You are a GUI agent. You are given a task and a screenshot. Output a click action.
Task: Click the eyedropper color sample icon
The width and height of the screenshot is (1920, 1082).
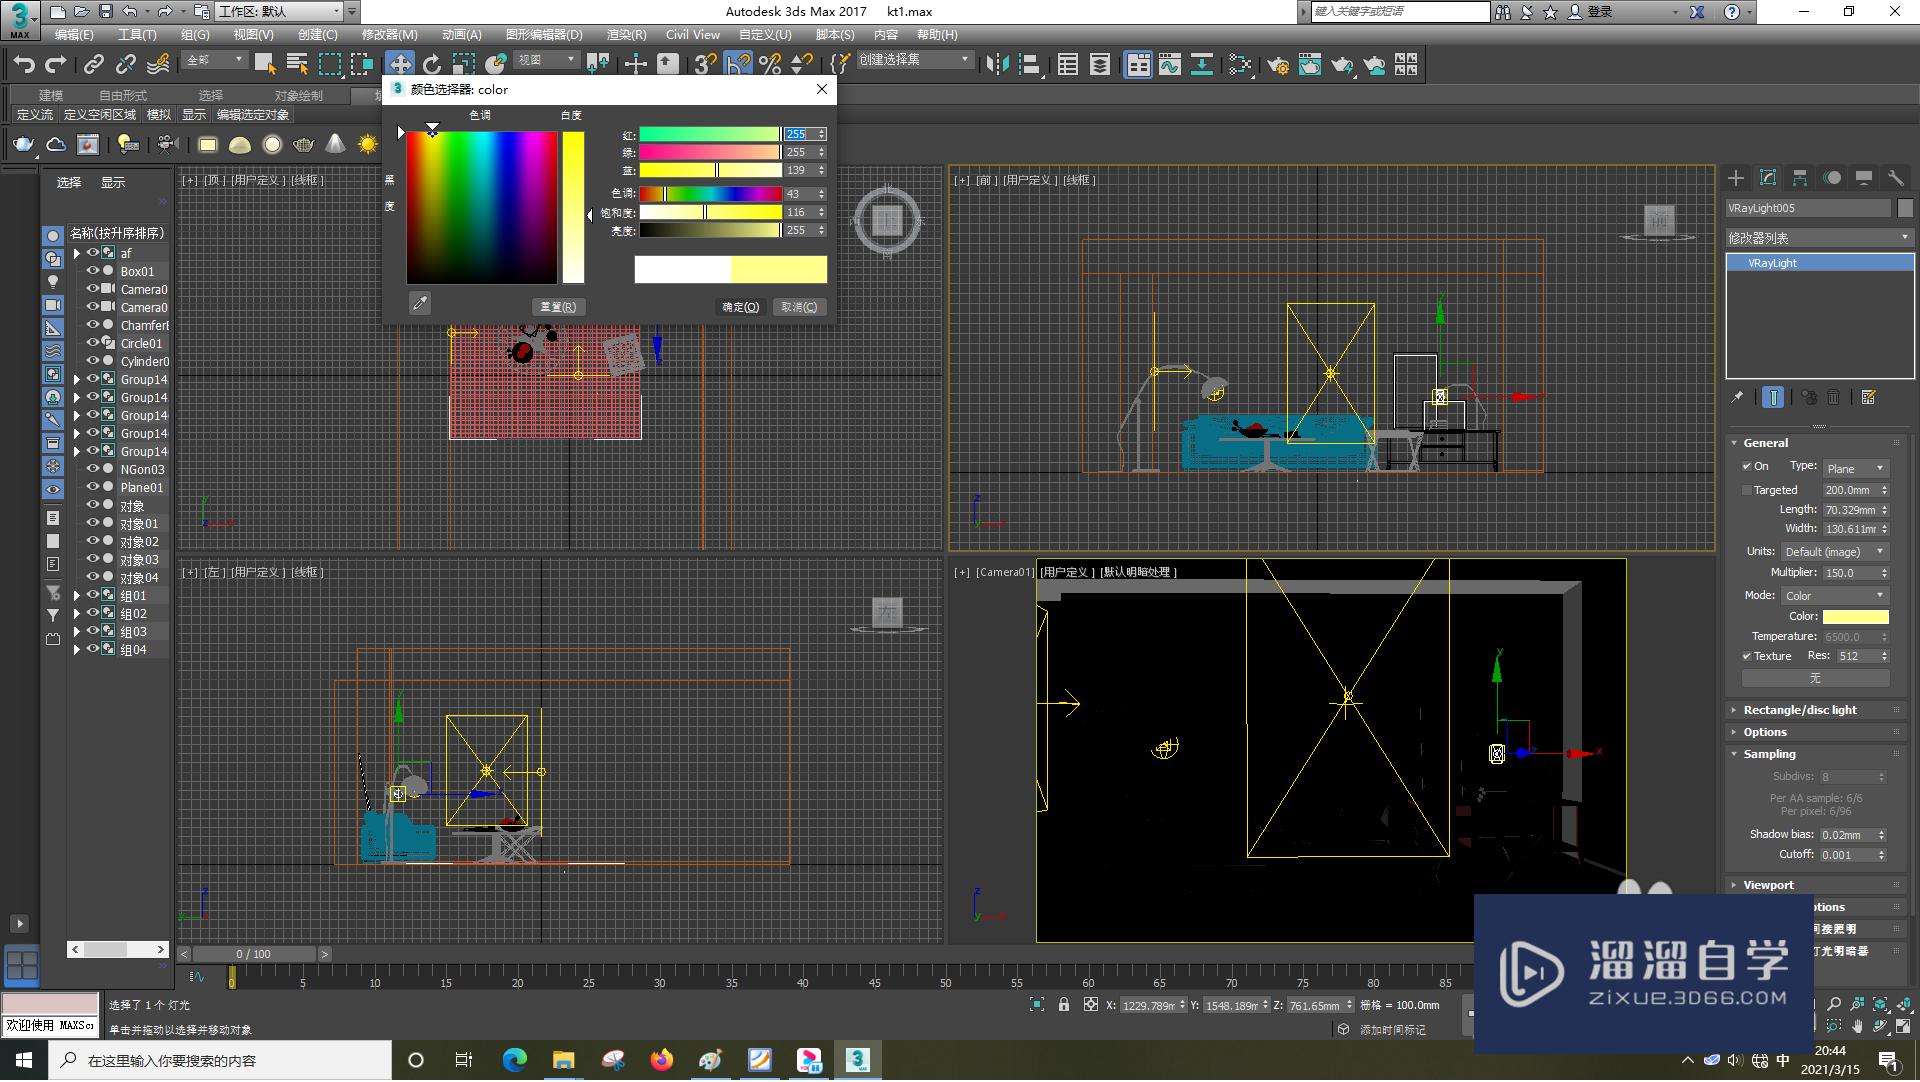point(420,303)
